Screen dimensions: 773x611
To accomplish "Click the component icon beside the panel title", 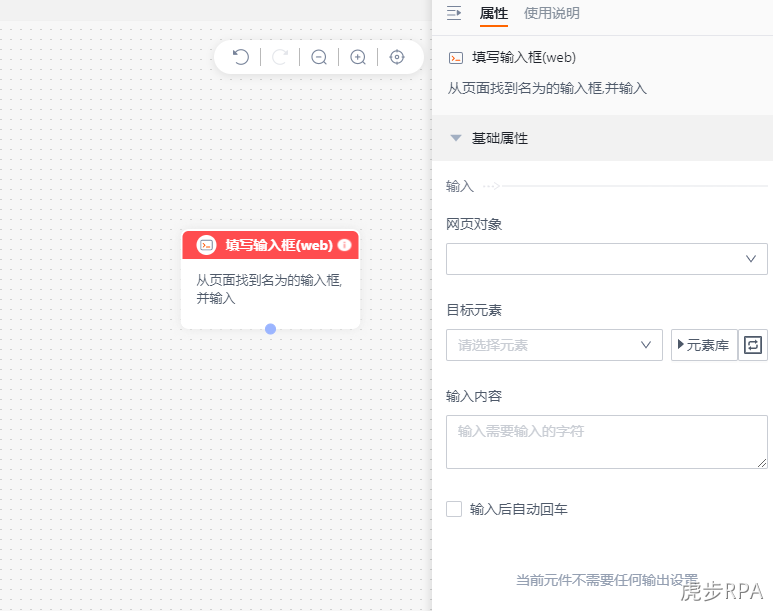I will 456,58.
